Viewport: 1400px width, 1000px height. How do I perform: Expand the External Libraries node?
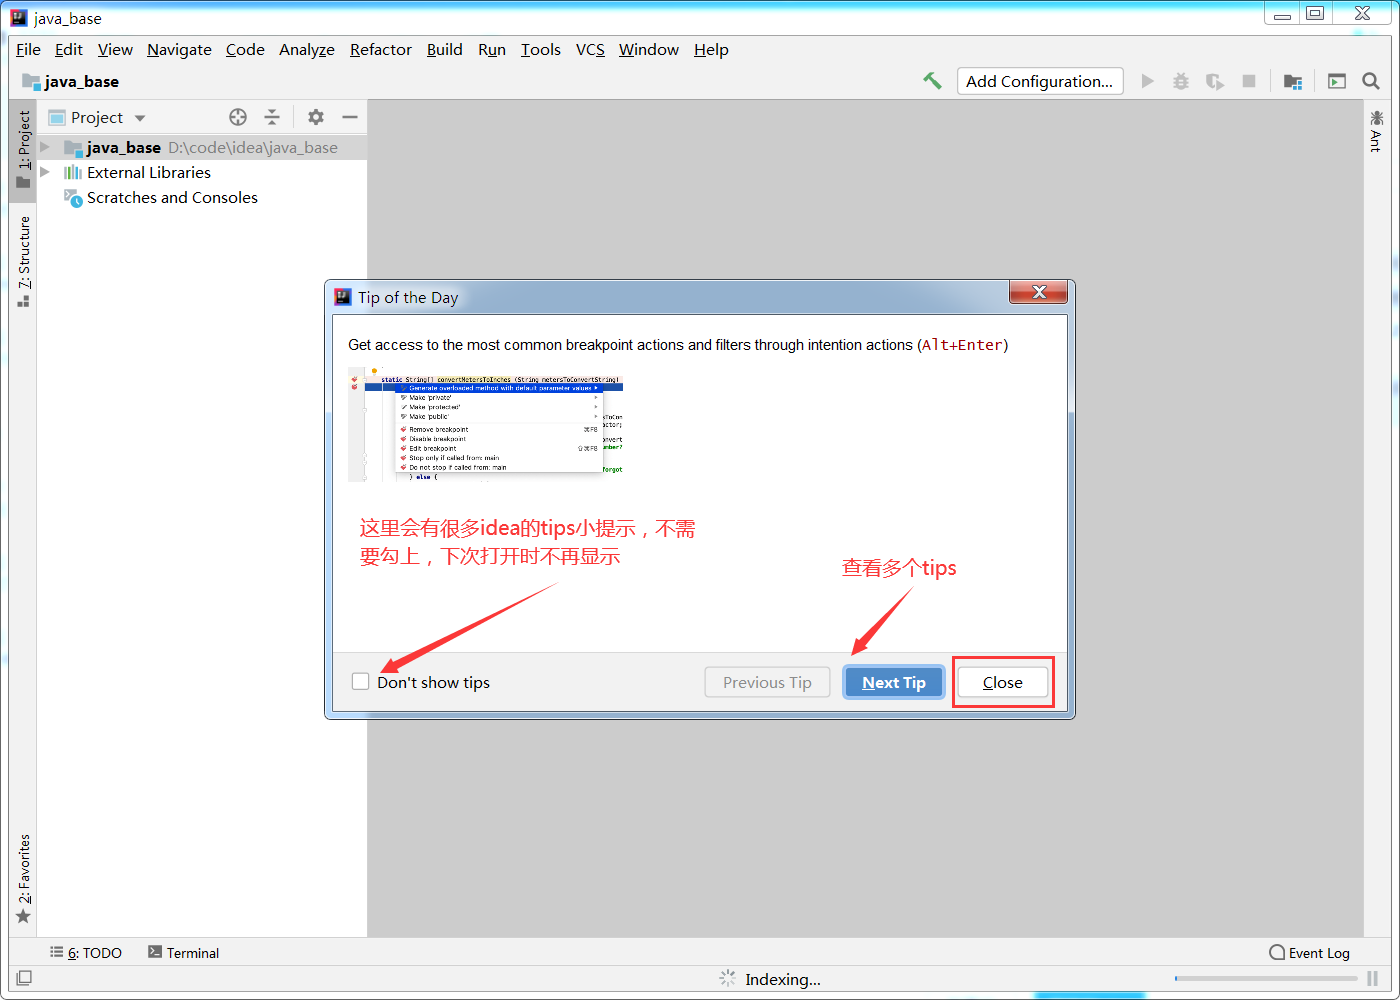pos(45,172)
